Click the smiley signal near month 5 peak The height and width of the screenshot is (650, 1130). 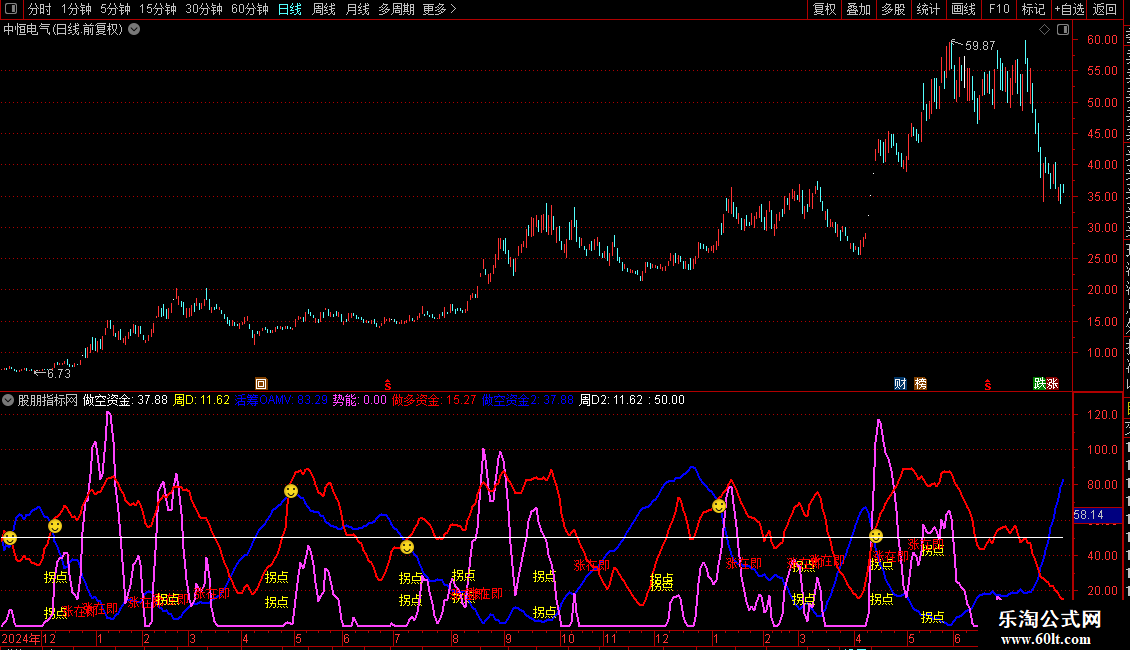coord(291,491)
